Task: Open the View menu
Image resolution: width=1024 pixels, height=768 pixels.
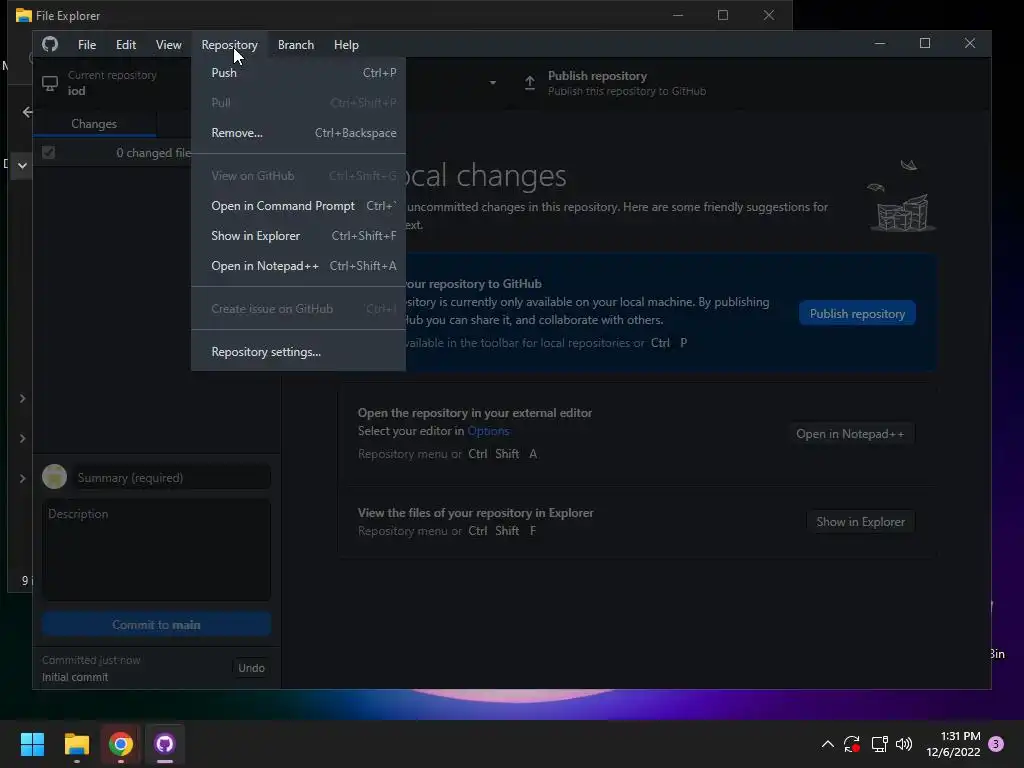Action: point(168,44)
